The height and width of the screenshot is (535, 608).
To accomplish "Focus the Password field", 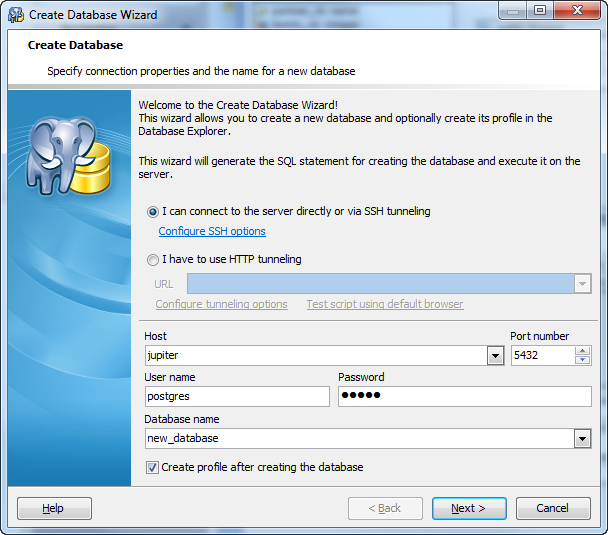I will [x=464, y=397].
